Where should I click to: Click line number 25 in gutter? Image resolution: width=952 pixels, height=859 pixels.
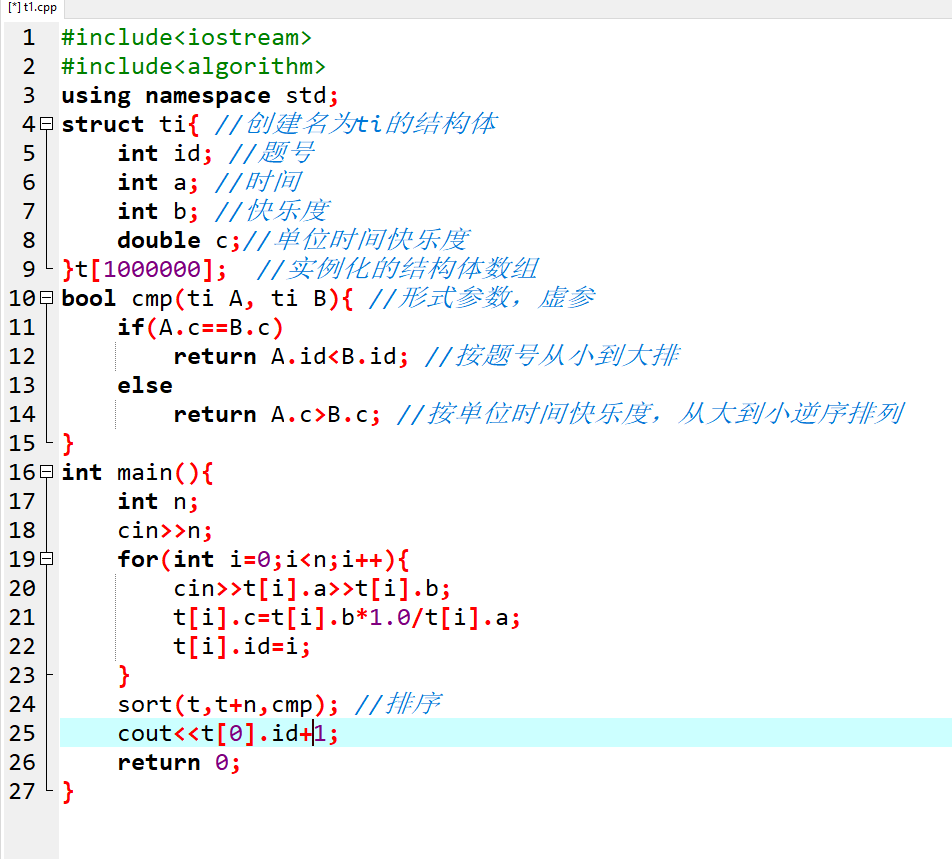[22, 734]
